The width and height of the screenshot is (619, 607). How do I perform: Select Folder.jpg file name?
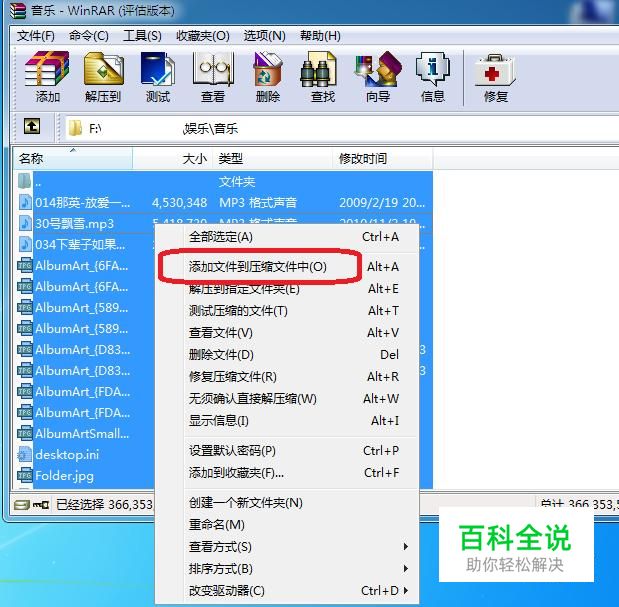64,476
